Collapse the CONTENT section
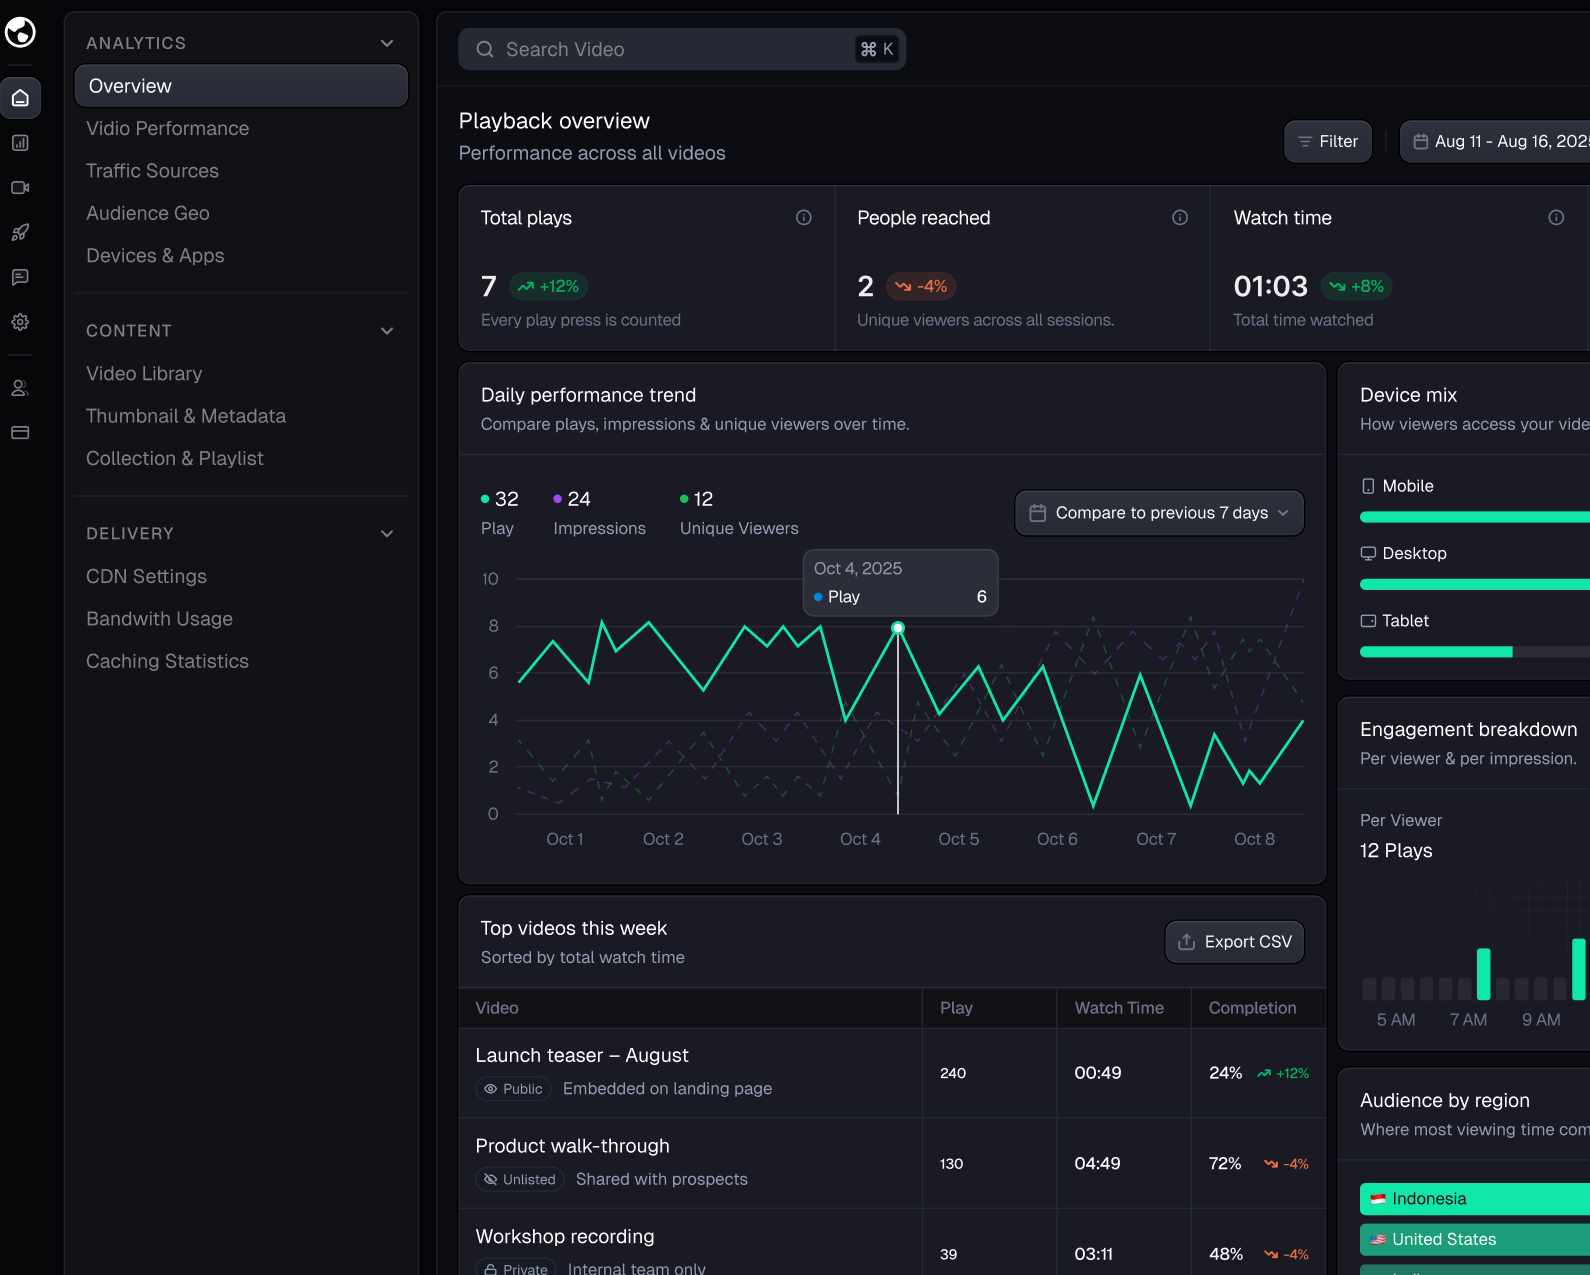 coord(387,331)
